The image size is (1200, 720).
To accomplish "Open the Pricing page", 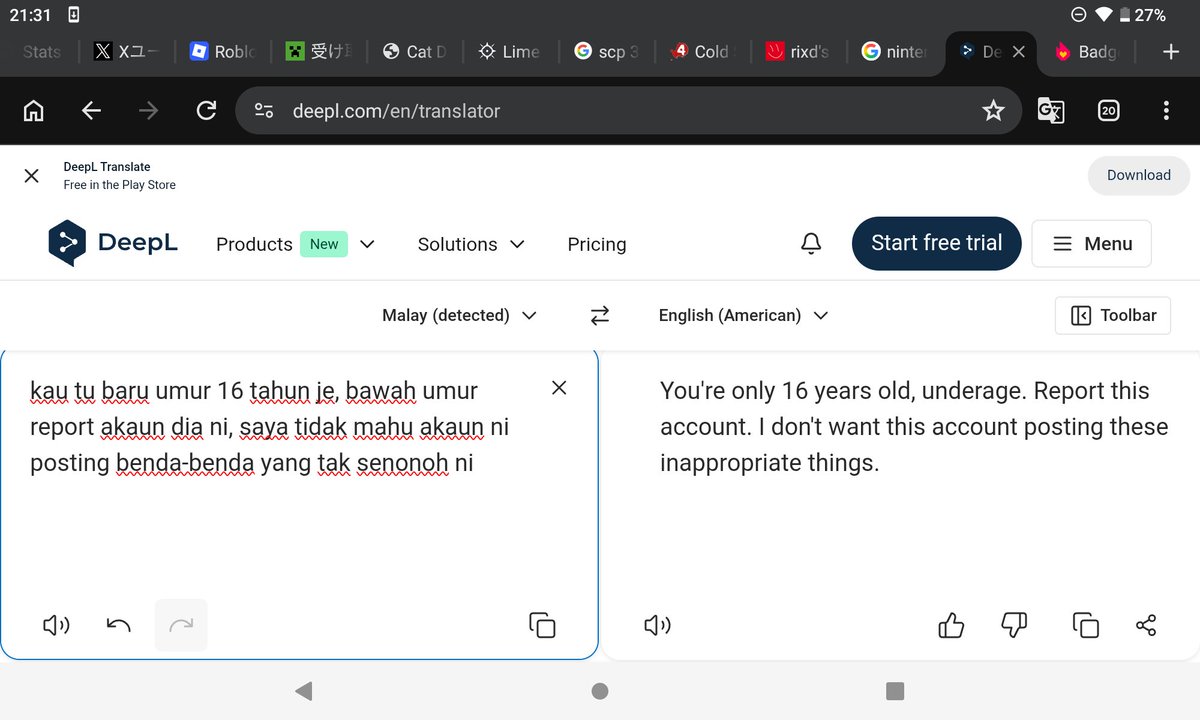I will coord(597,244).
